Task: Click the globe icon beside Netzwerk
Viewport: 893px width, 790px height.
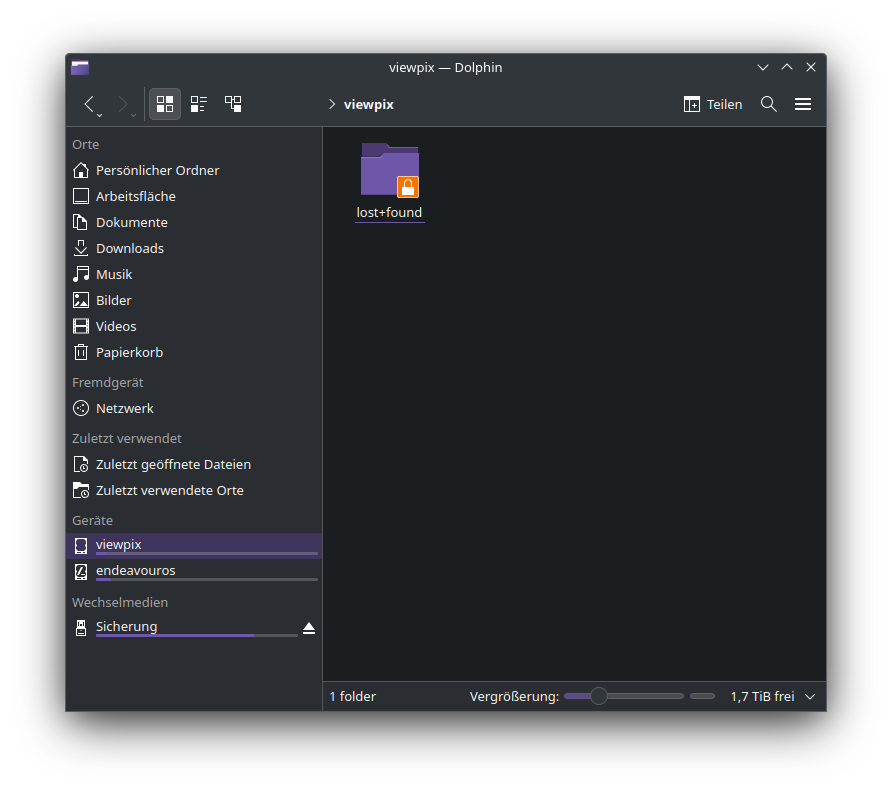Action: coord(81,408)
